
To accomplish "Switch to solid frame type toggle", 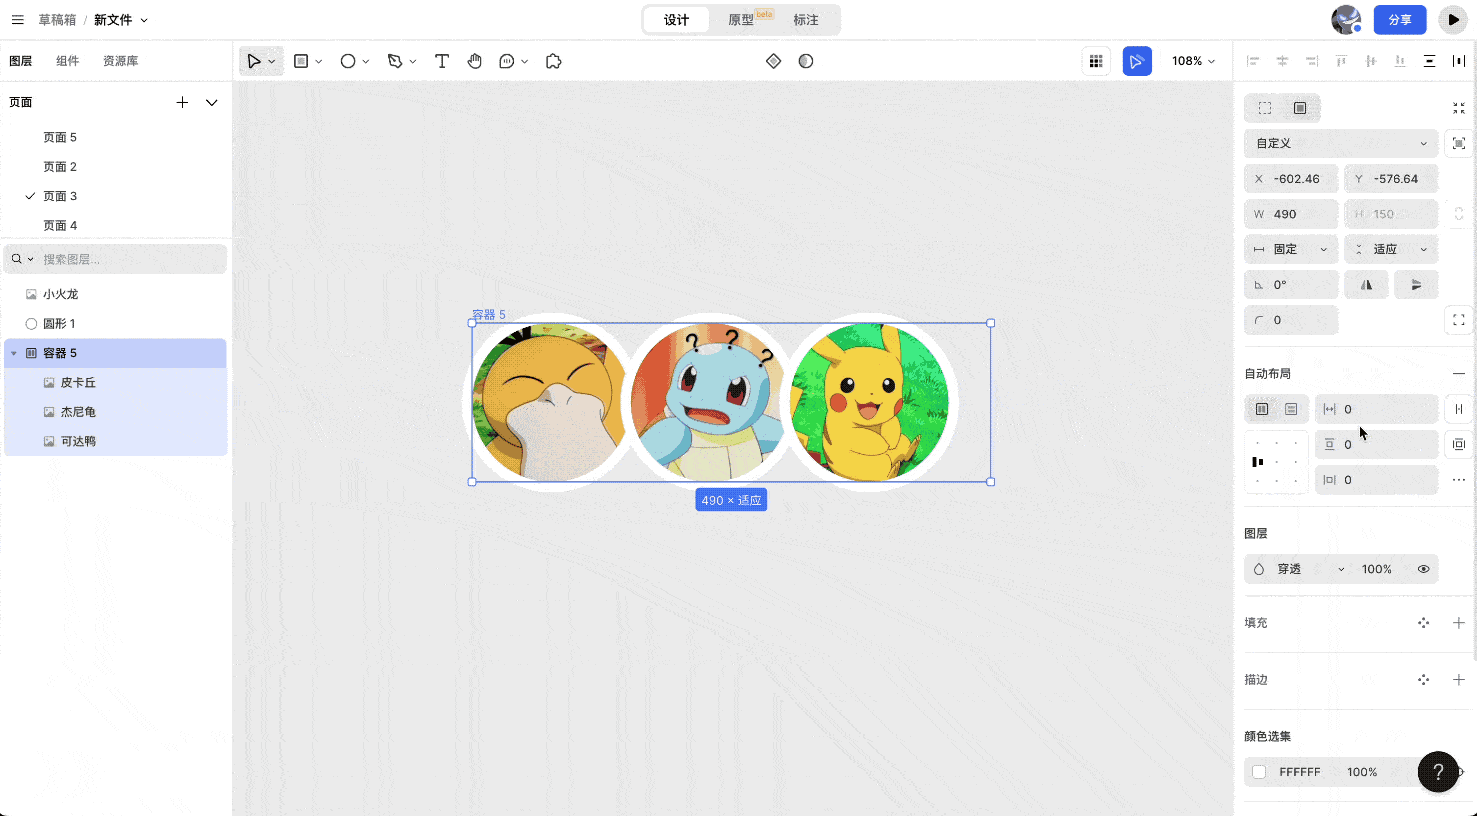I will pos(1300,108).
